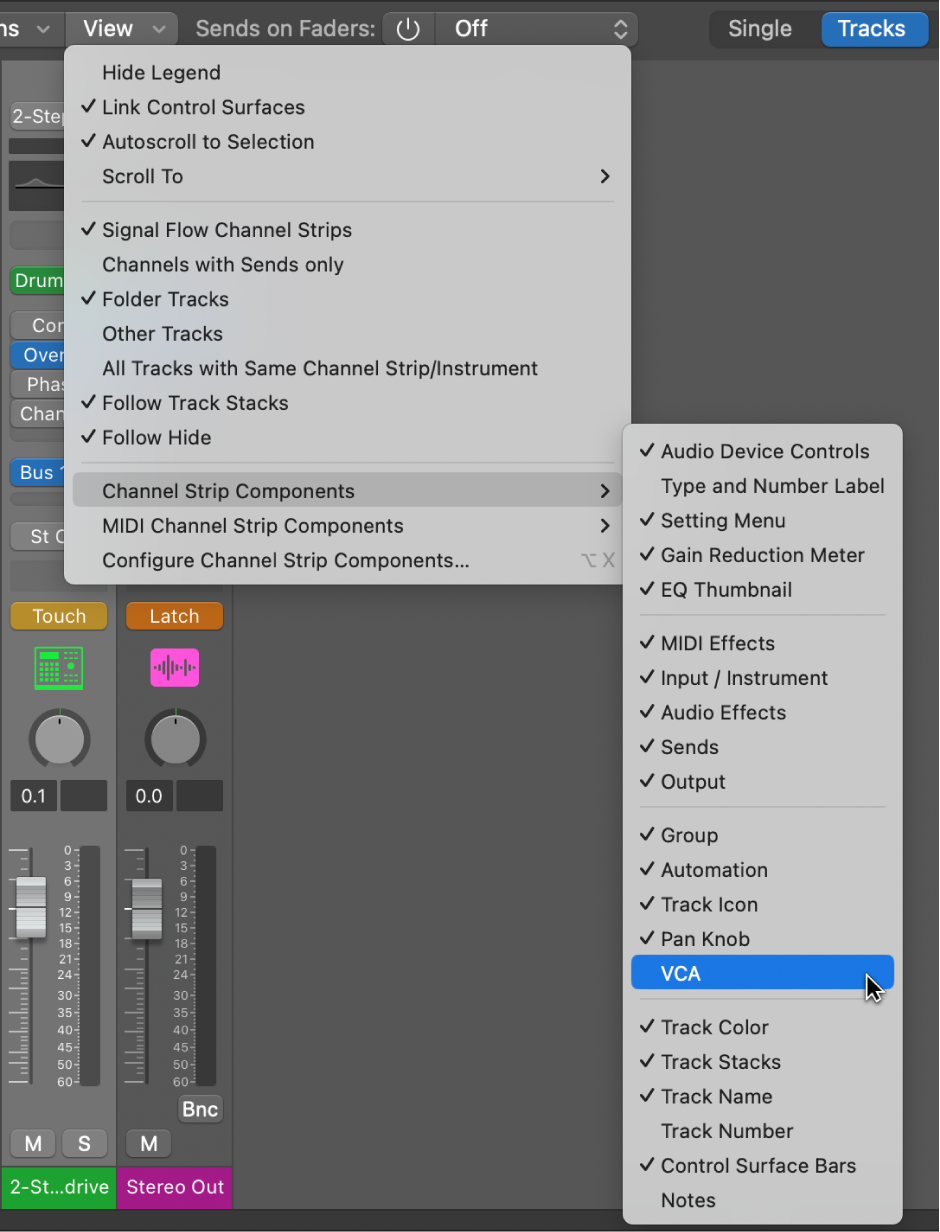
Task: Select Hide Legend from the View menu
Action: (161, 72)
